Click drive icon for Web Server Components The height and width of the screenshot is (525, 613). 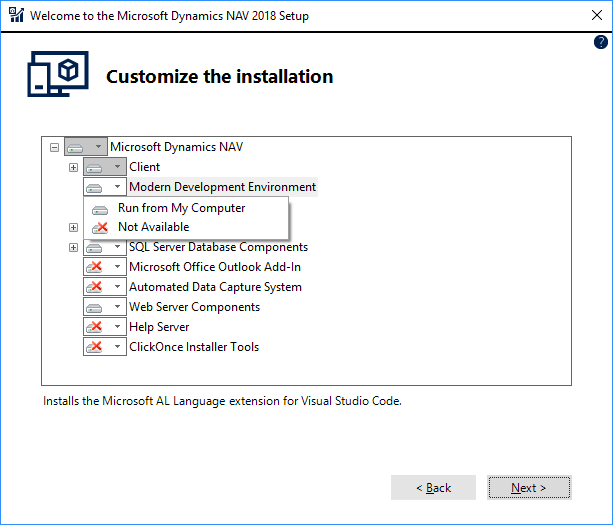pos(94,308)
